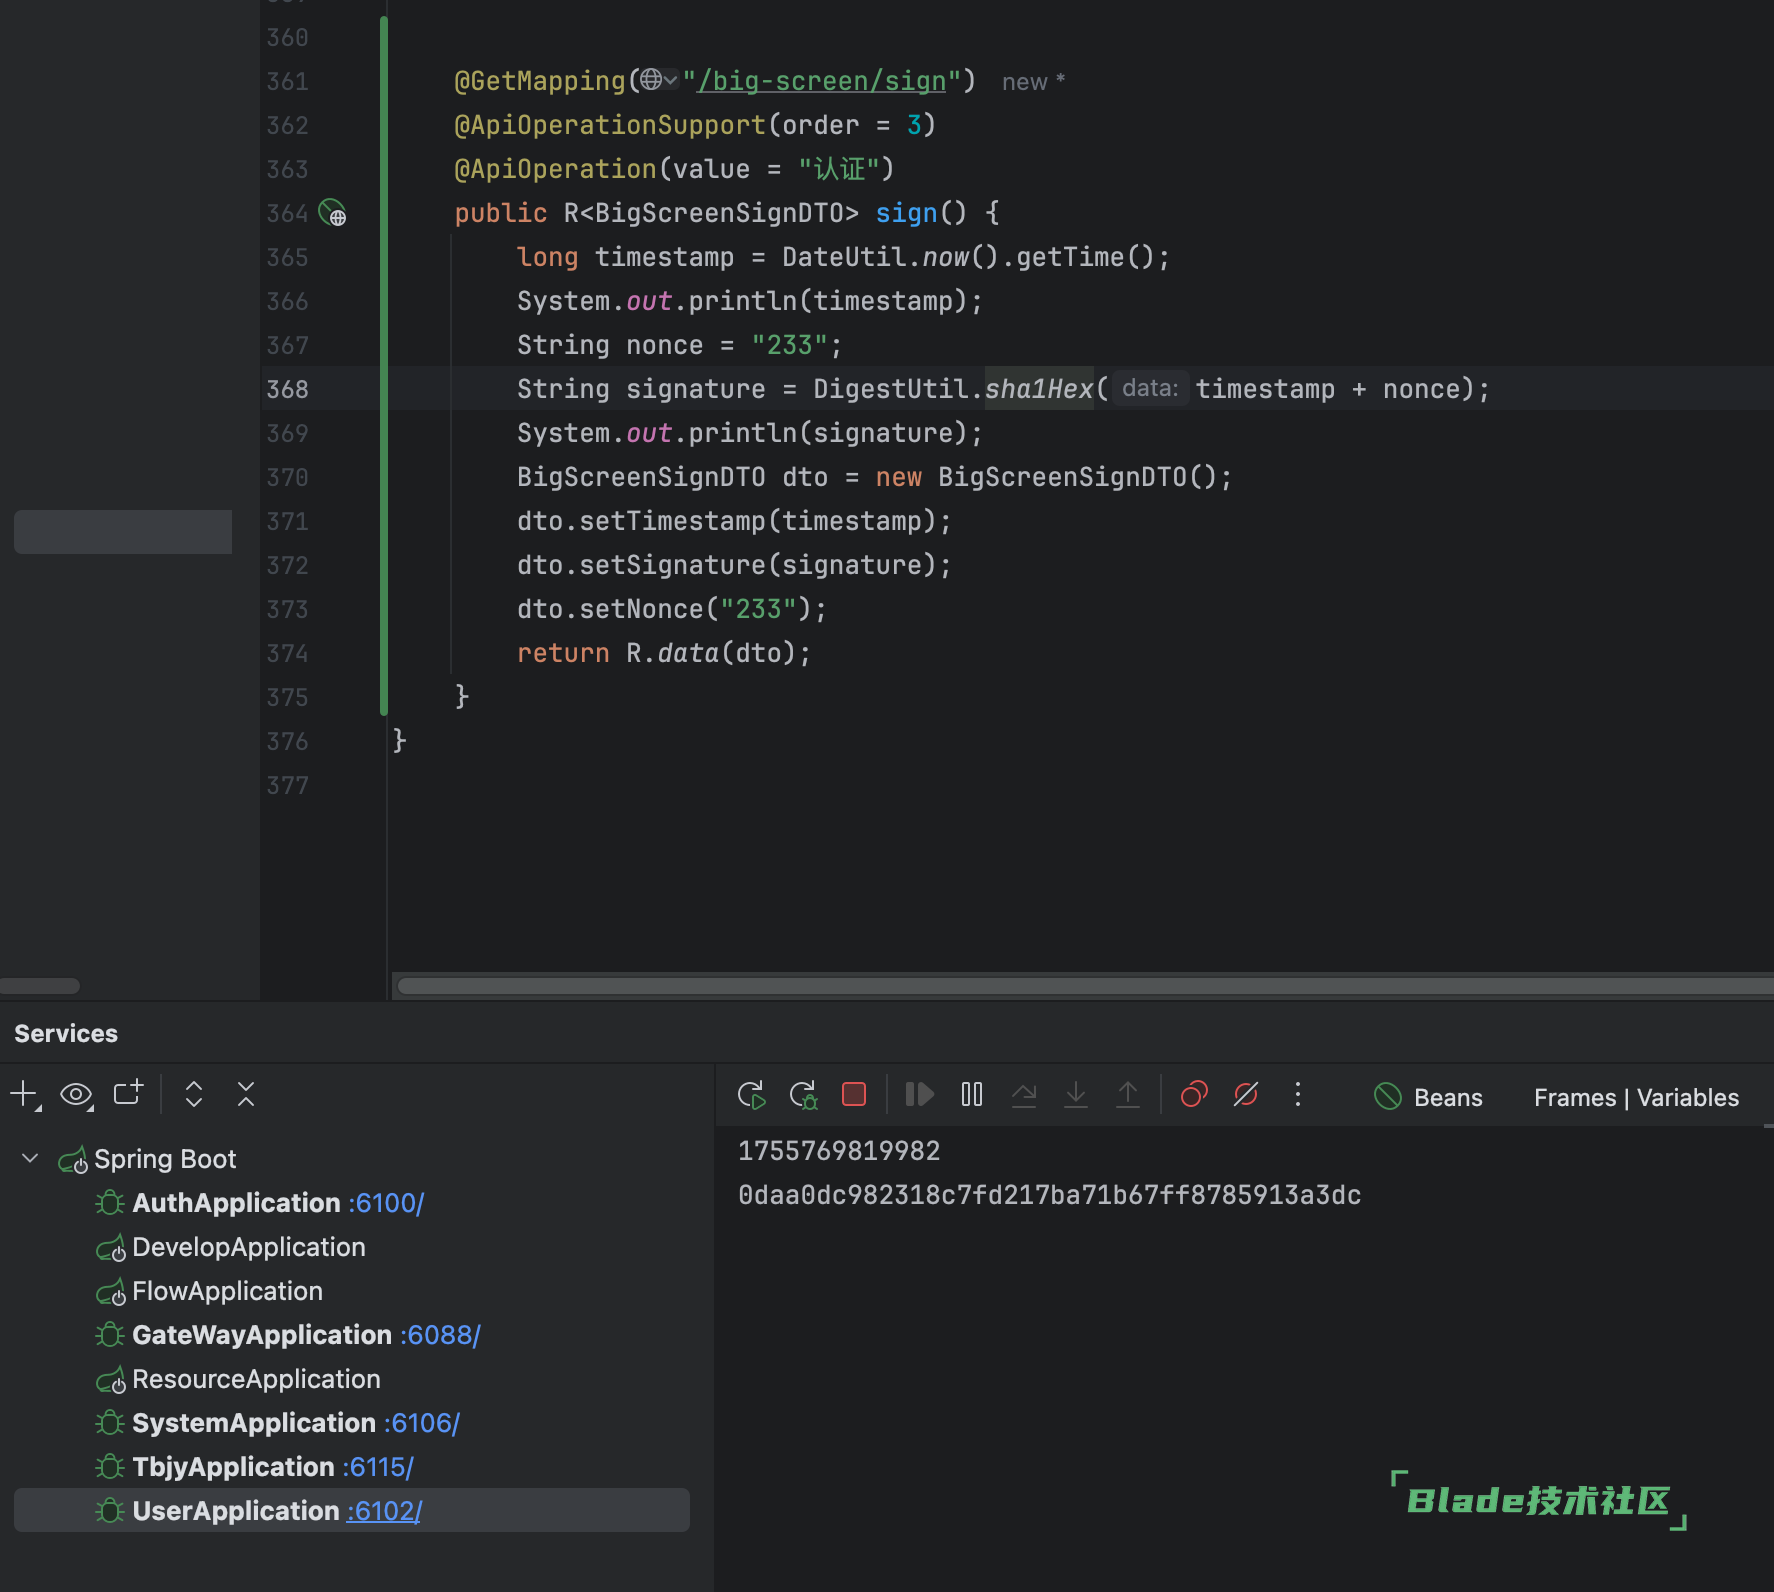
Task: Click the DevelopApplication spring run icon
Action: (110, 1247)
